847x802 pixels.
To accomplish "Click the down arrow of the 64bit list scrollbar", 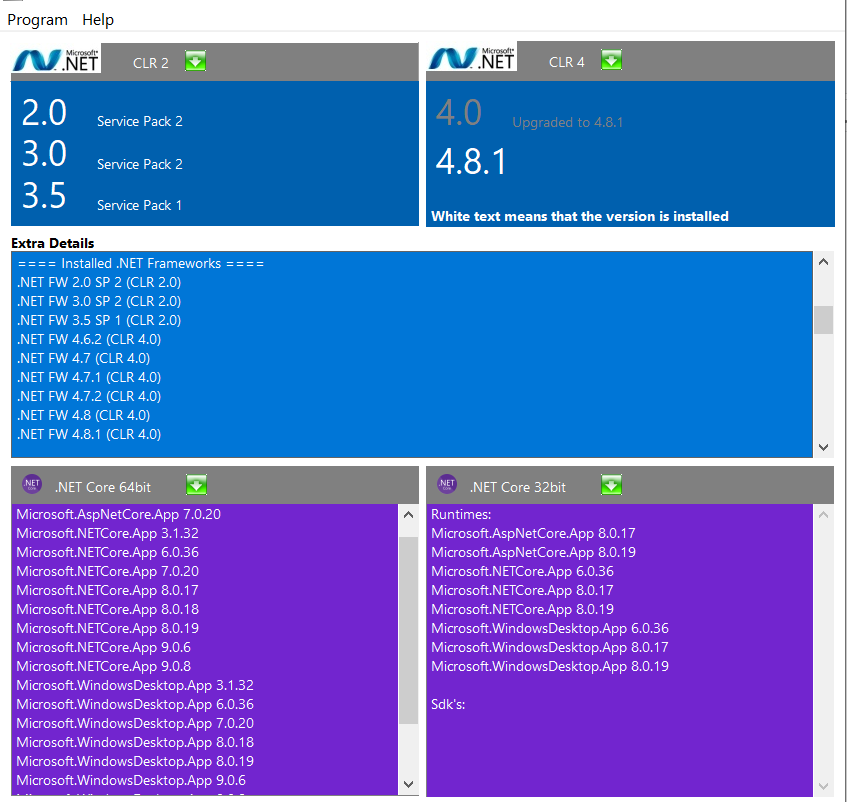I will (408, 785).
